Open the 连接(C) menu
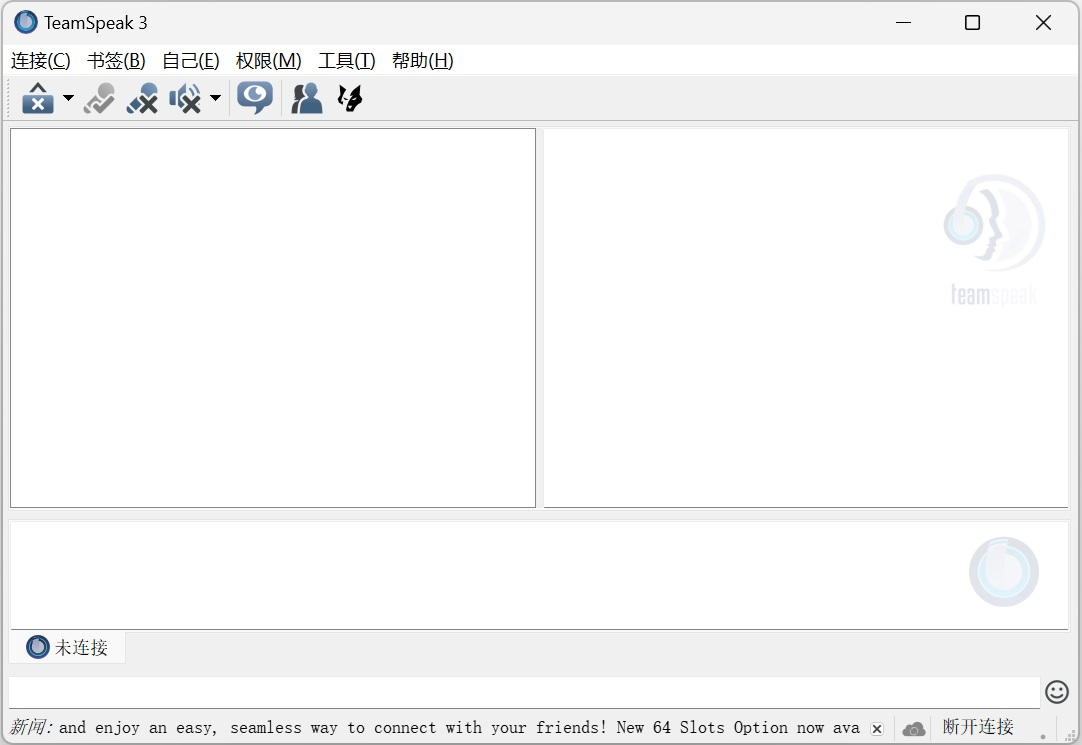The width and height of the screenshot is (1082, 745). coord(41,61)
